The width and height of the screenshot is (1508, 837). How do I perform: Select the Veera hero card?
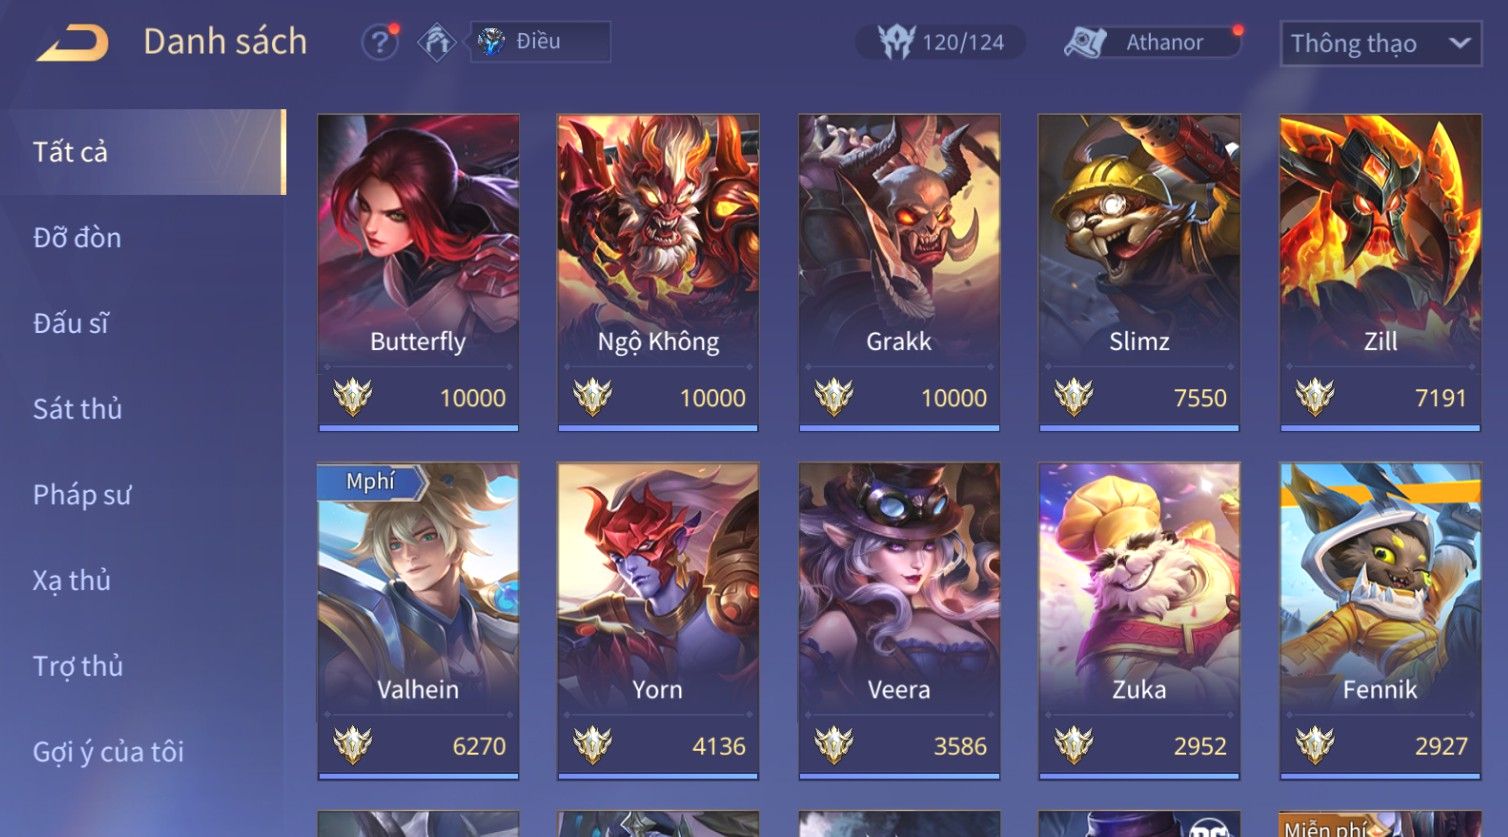click(x=899, y=620)
